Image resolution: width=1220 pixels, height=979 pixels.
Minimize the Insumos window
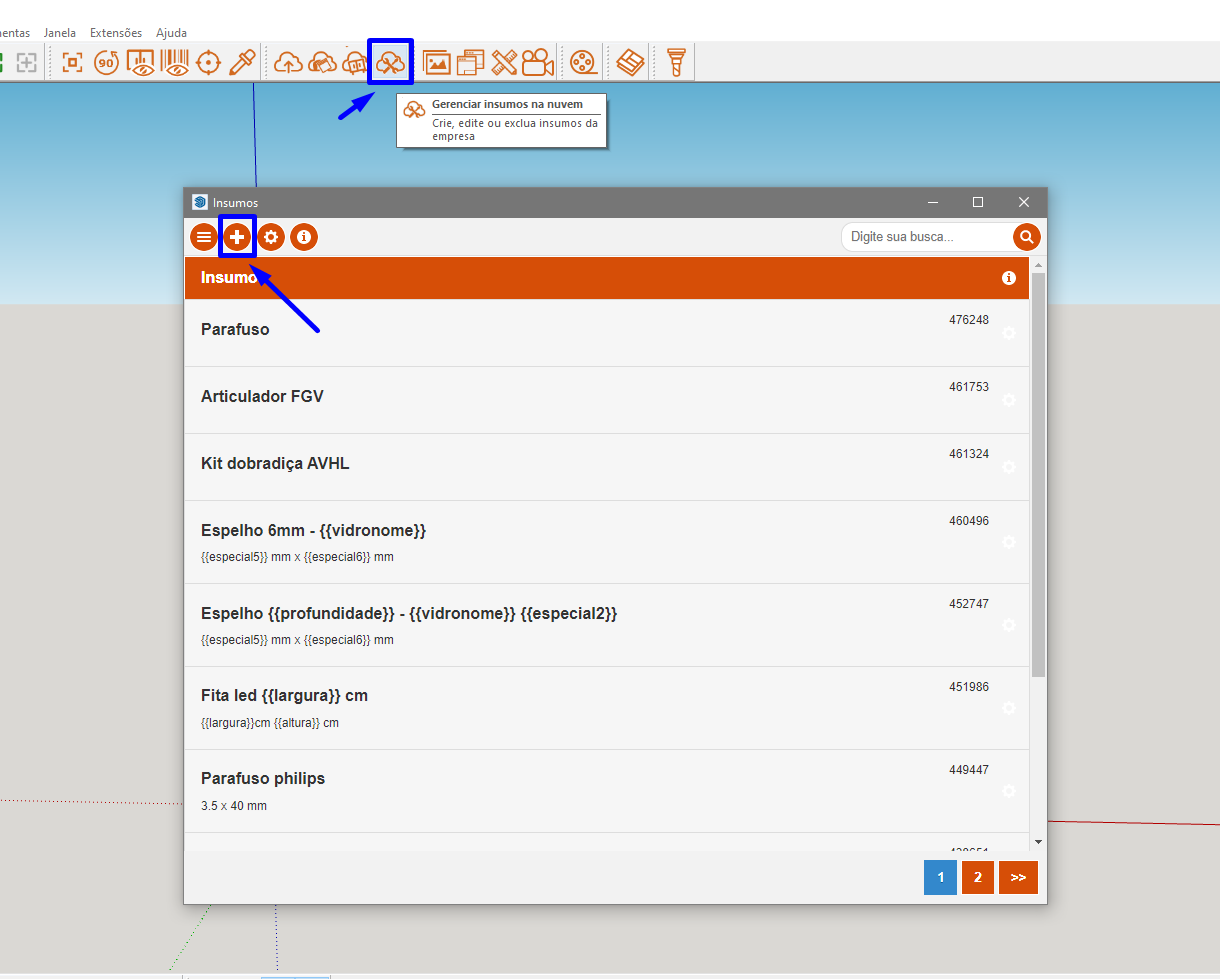click(x=932, y=202)
